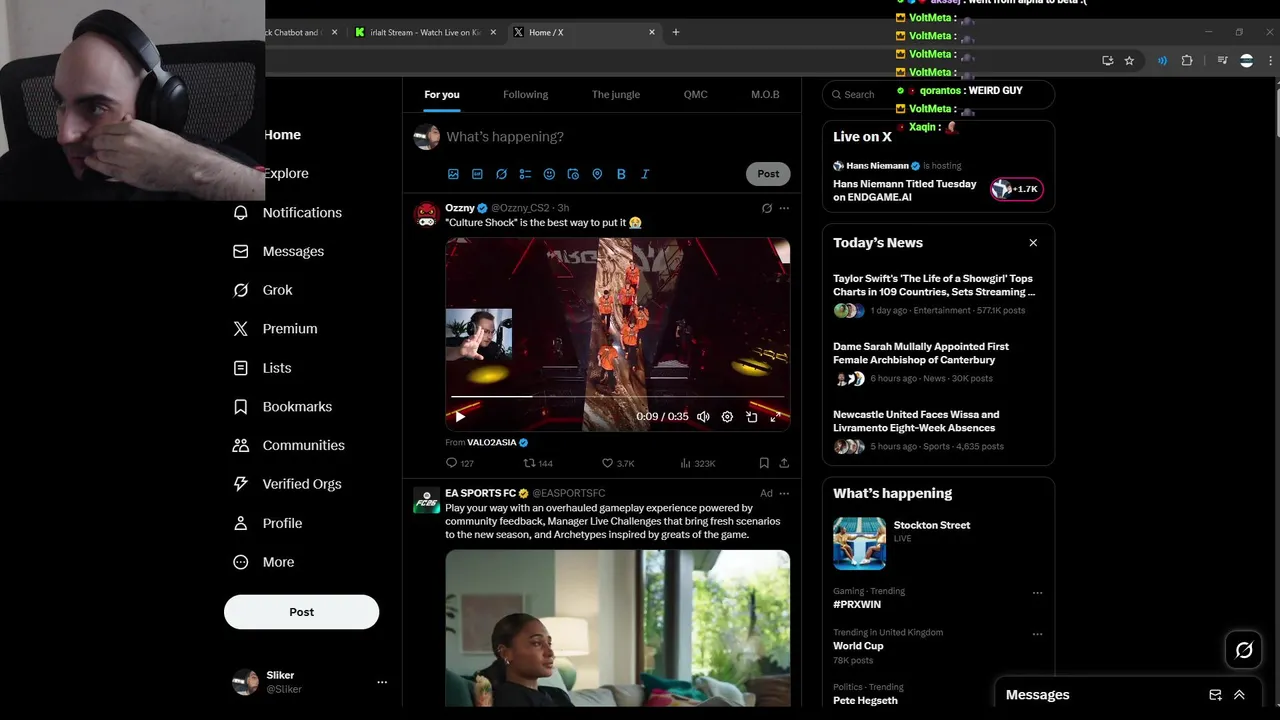Image resolution: width=1280 pixels, height=720 pixels.
Task: Open a new browser tab
Action: [x=675, y=32]
